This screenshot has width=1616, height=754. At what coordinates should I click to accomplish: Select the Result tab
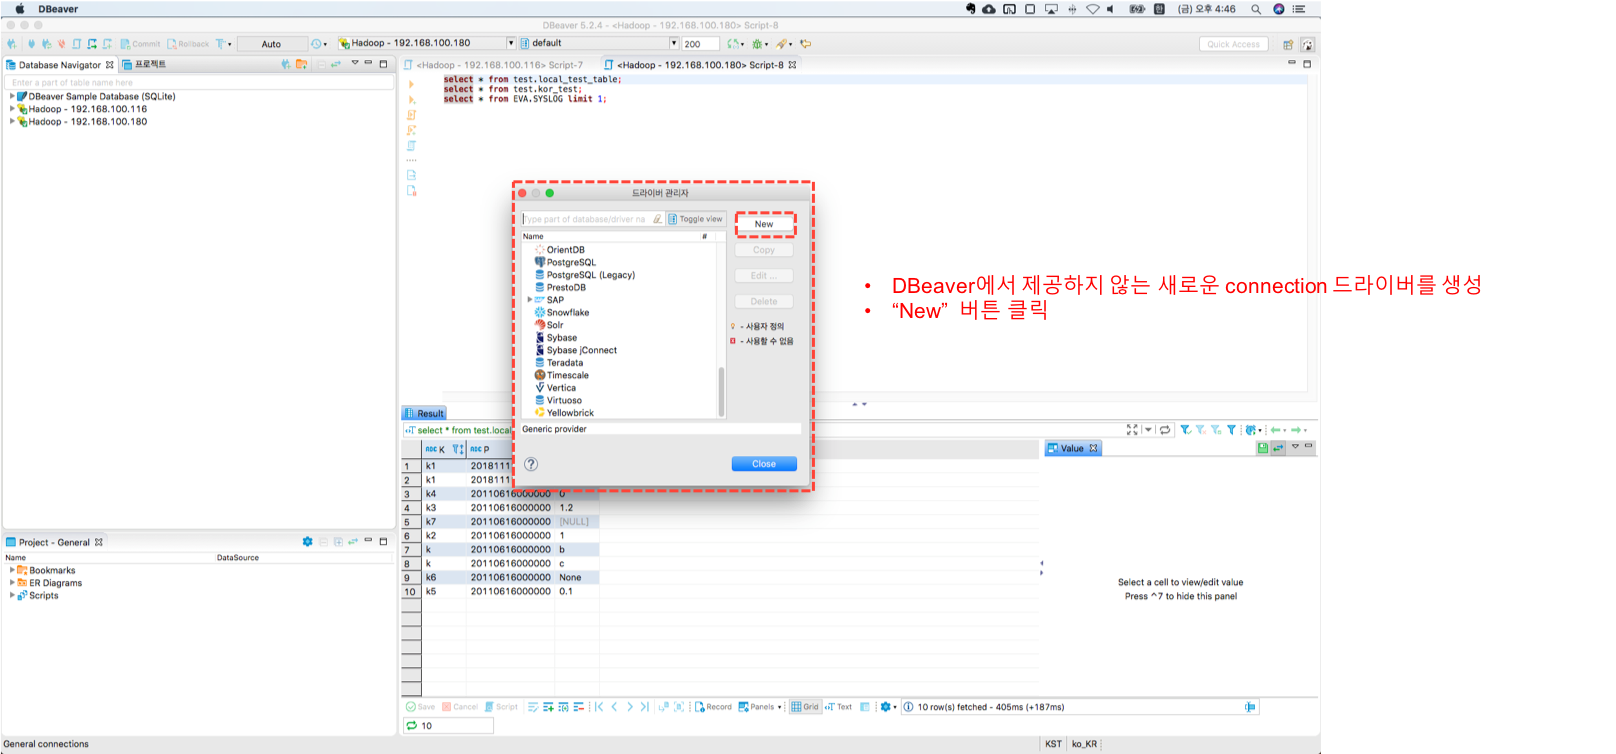(x=425, y=413)
